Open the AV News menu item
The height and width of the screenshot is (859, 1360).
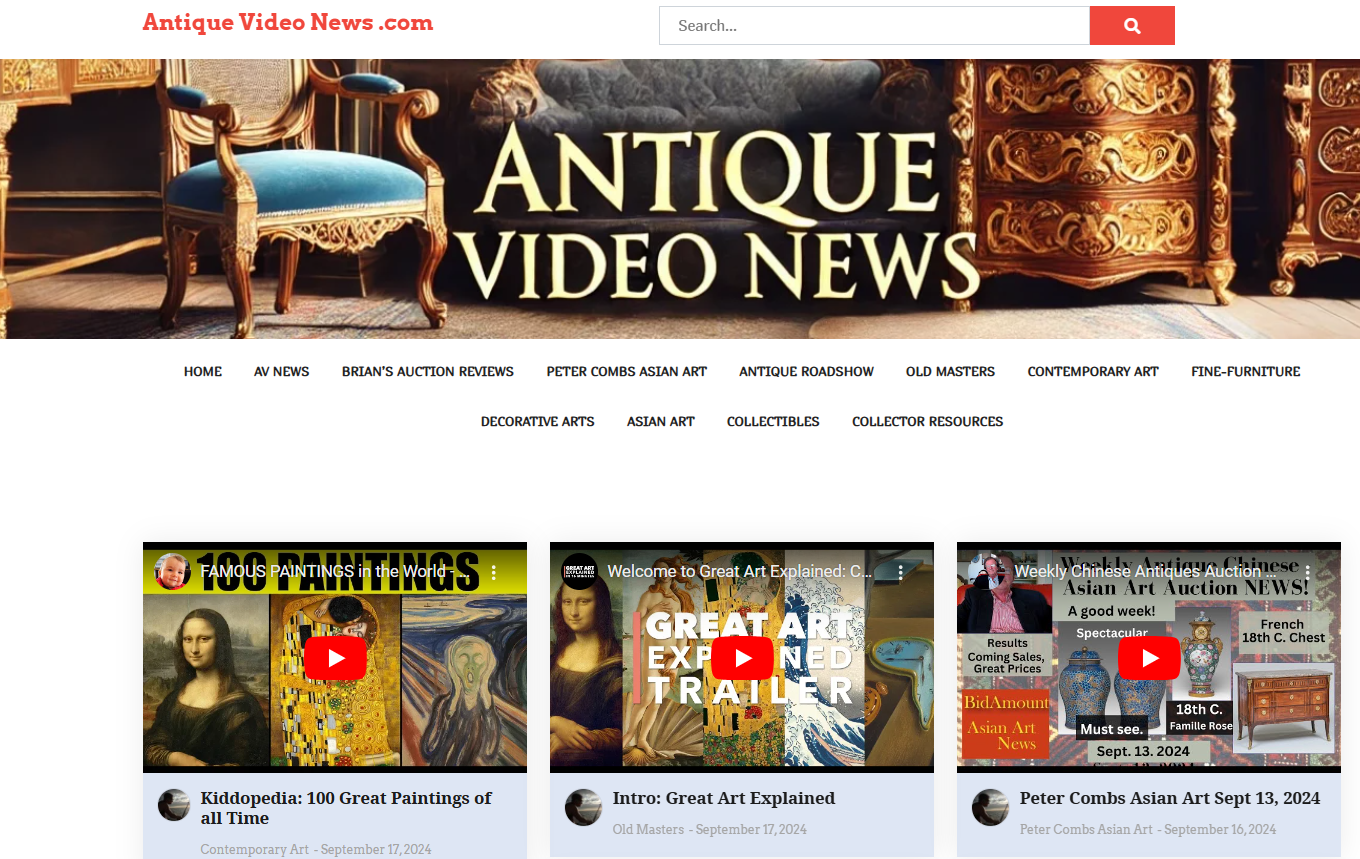281,371
